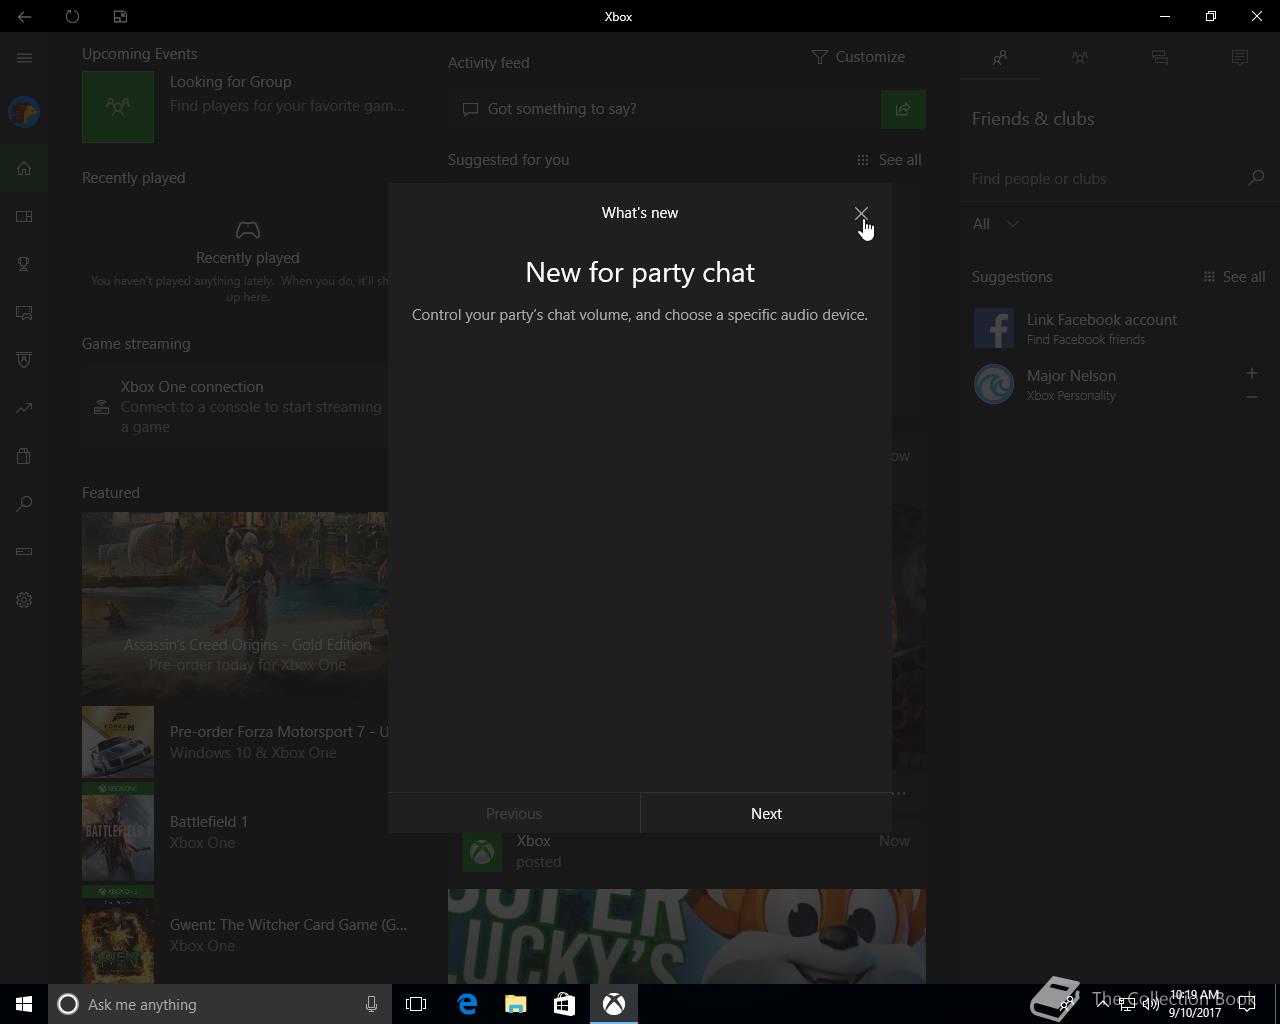Close the What's new dialog

coord(860,213)
